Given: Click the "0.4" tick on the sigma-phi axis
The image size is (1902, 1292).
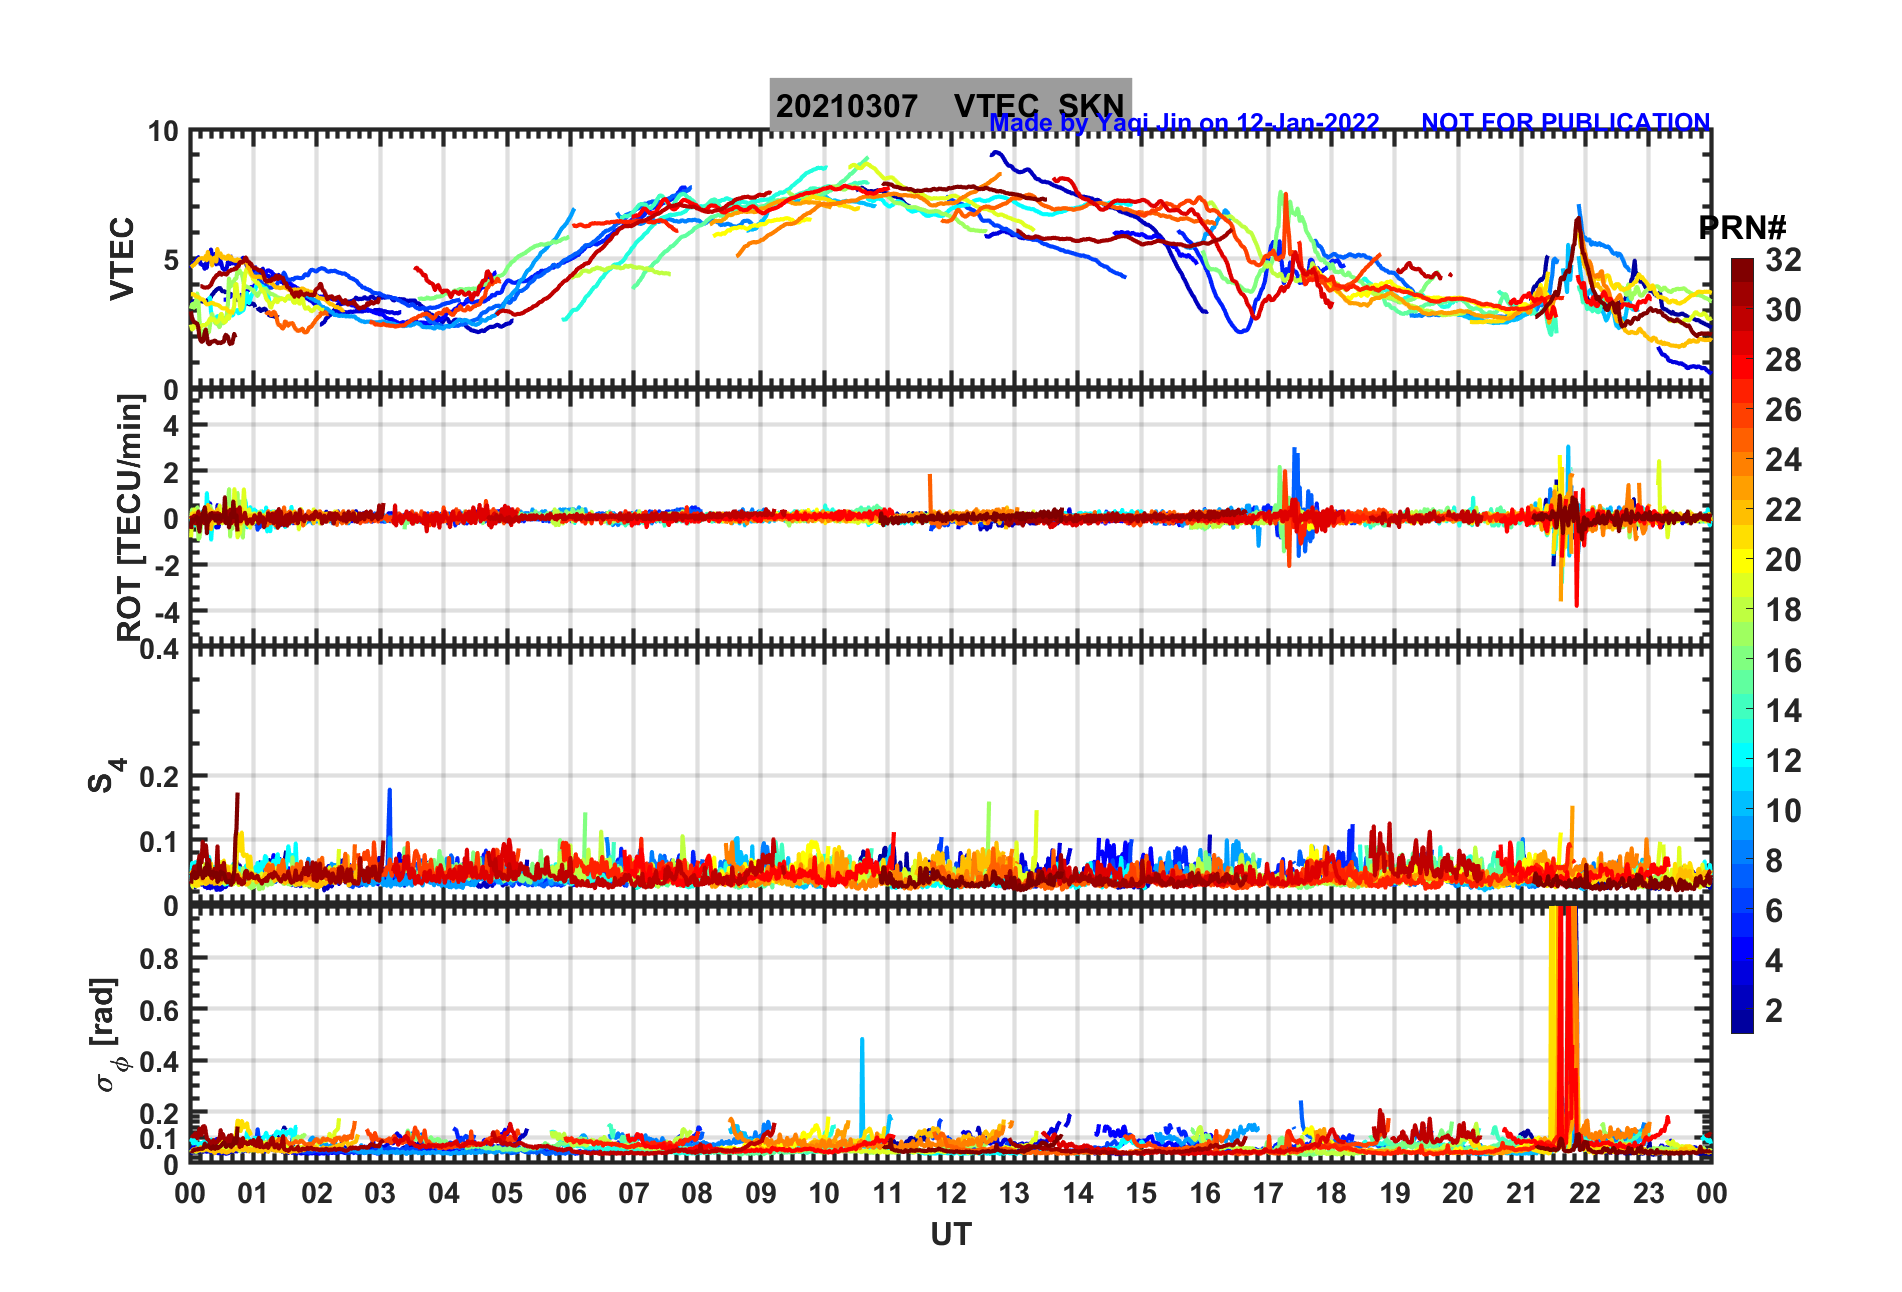Looking at the screenshot, I should tap(160, 1062).
